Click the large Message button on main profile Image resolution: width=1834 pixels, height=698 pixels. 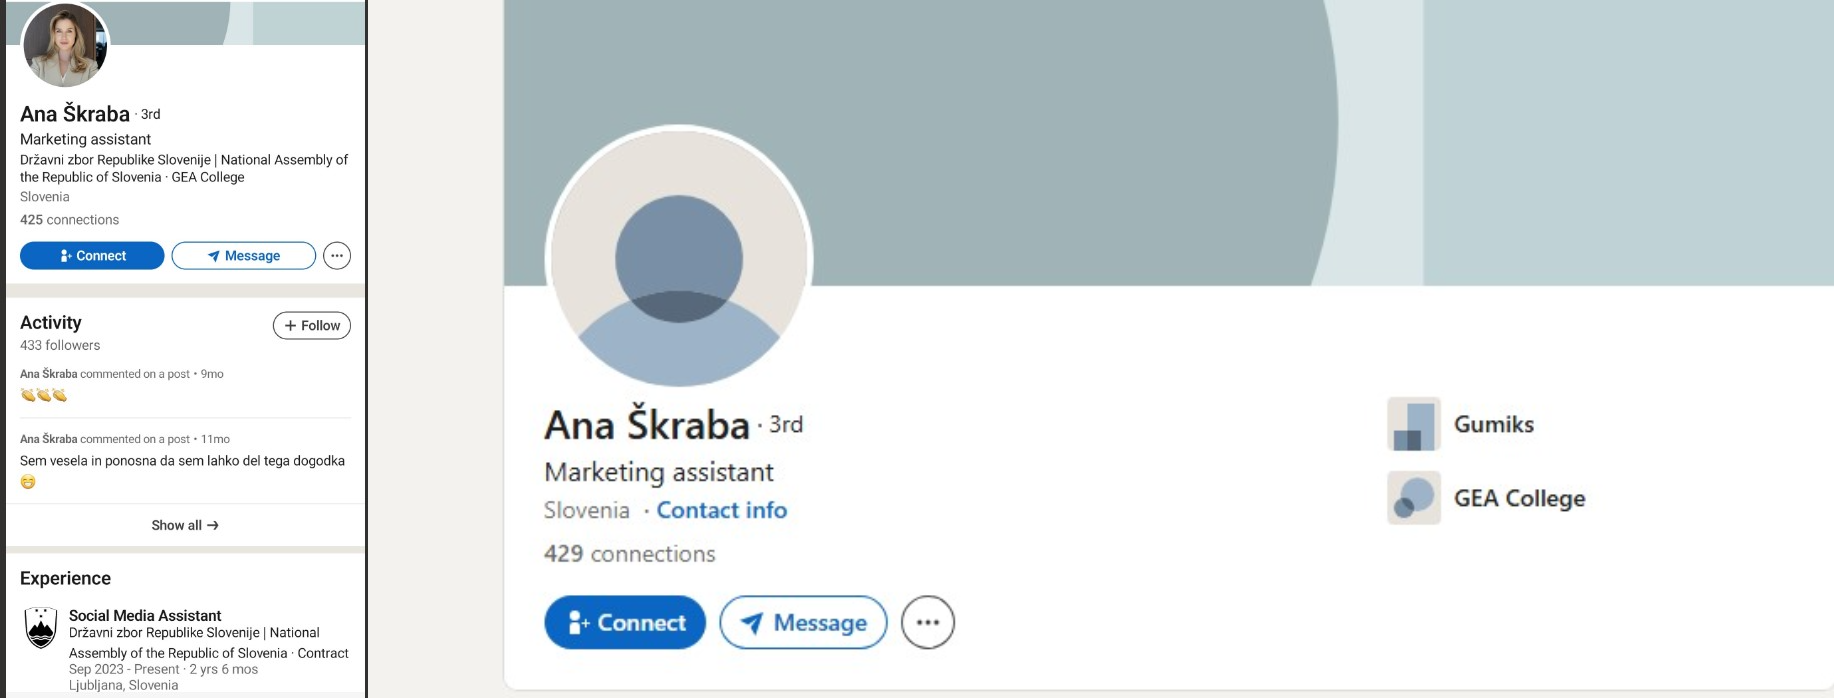click(803, 623)
